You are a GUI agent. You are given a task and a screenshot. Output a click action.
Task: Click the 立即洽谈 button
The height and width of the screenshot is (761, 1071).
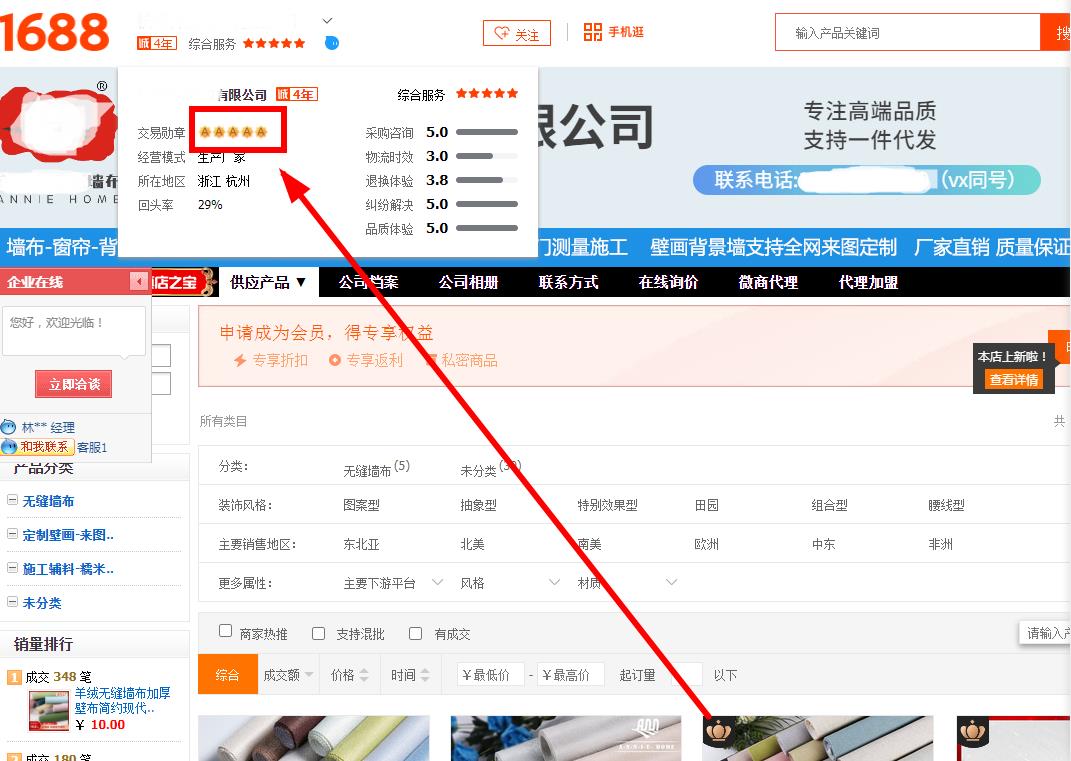point(75,384)
